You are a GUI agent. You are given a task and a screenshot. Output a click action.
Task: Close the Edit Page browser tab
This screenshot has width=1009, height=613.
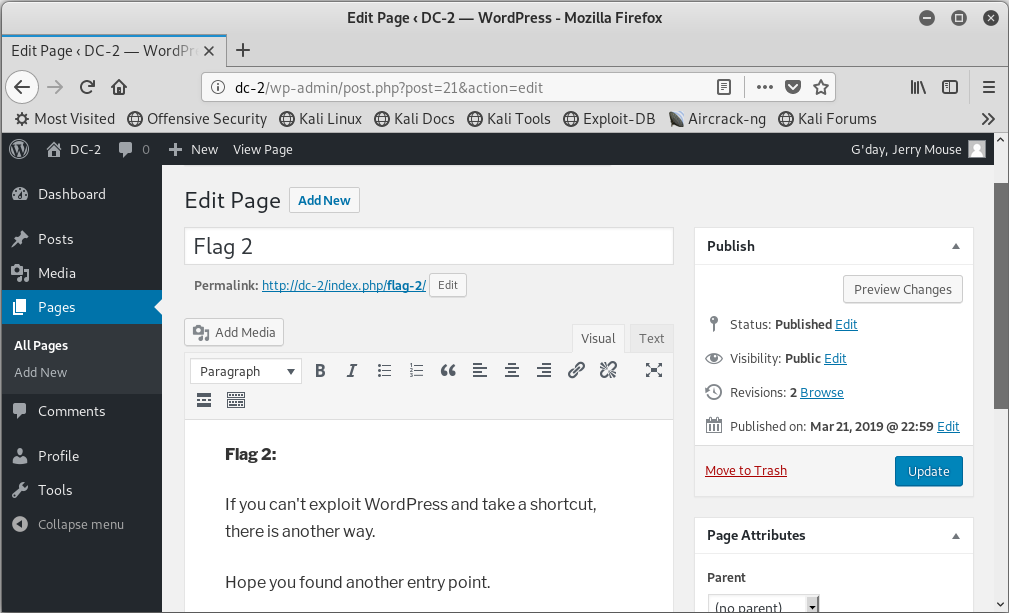click(209, 51)
